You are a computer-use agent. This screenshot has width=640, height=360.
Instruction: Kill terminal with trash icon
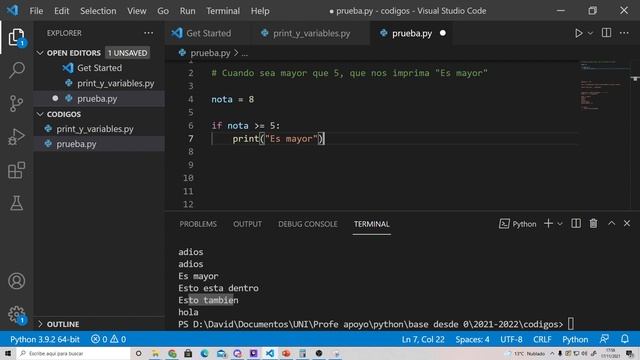pos(593,224)
